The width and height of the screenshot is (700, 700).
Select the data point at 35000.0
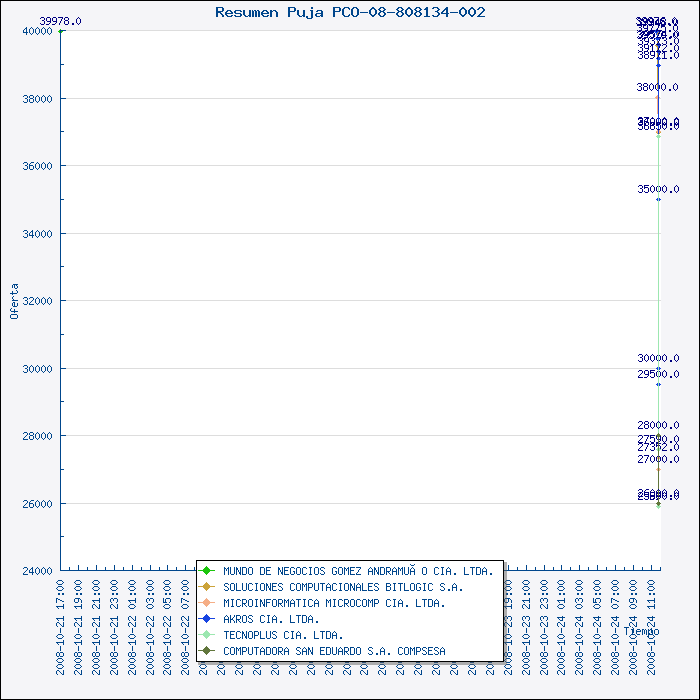[x=658, y=199]
